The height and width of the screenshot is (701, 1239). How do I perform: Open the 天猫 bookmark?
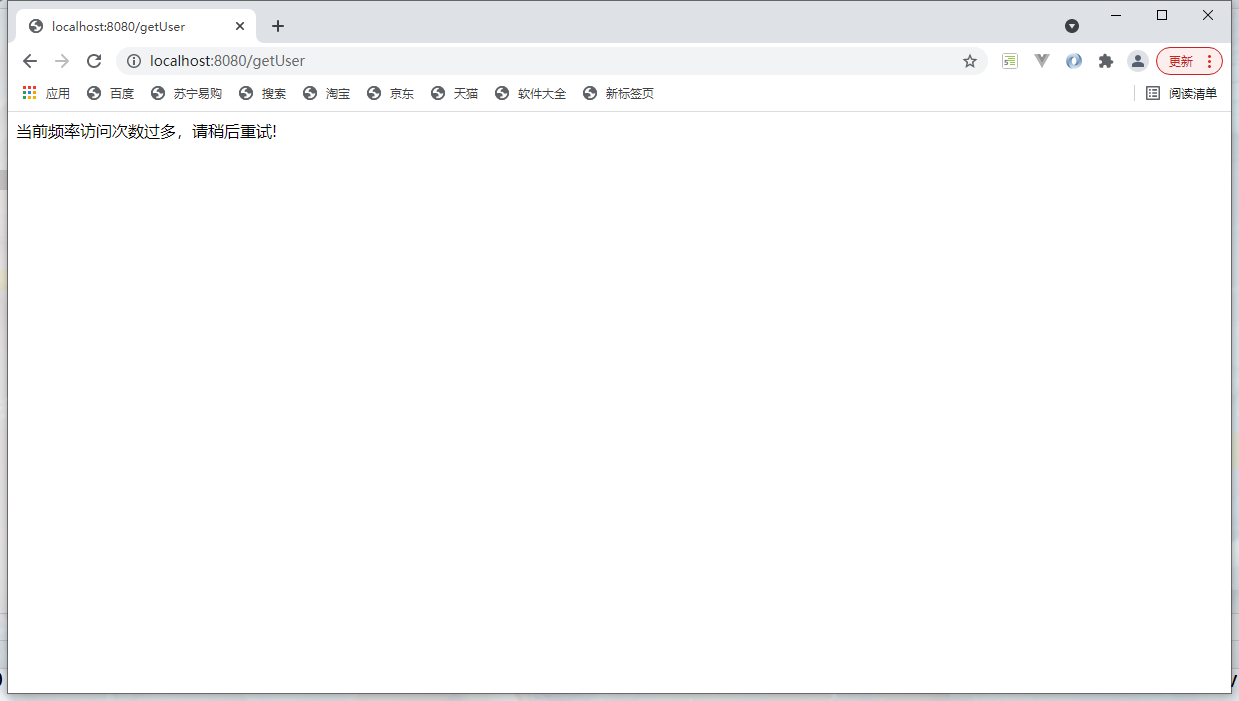454,93
